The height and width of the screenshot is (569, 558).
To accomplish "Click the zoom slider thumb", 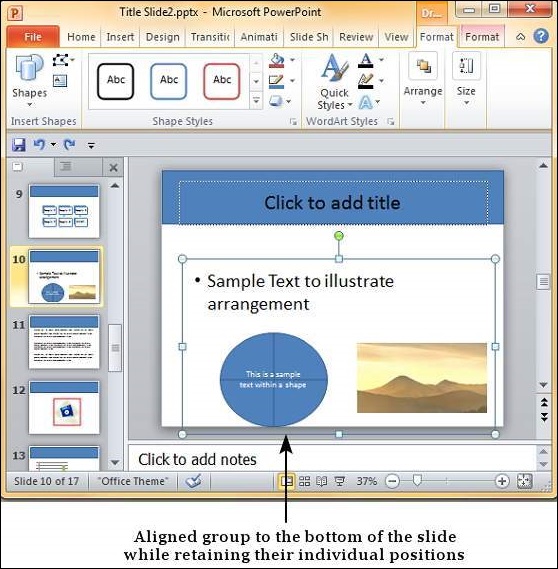I will [417, 481].
